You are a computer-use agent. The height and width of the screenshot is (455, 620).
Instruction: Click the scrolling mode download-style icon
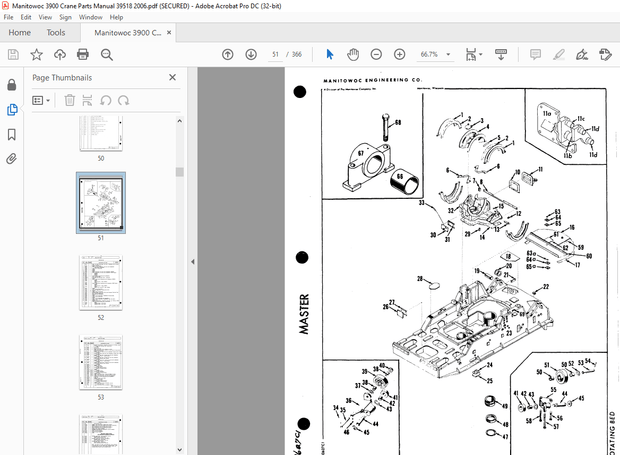pyautogui.click(x=501, y=55)
